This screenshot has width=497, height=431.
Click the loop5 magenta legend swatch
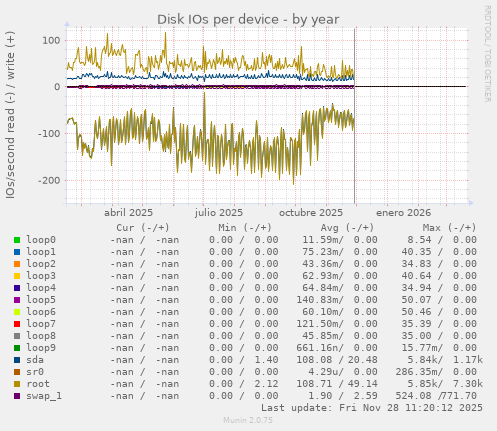(x=17, y=300)
